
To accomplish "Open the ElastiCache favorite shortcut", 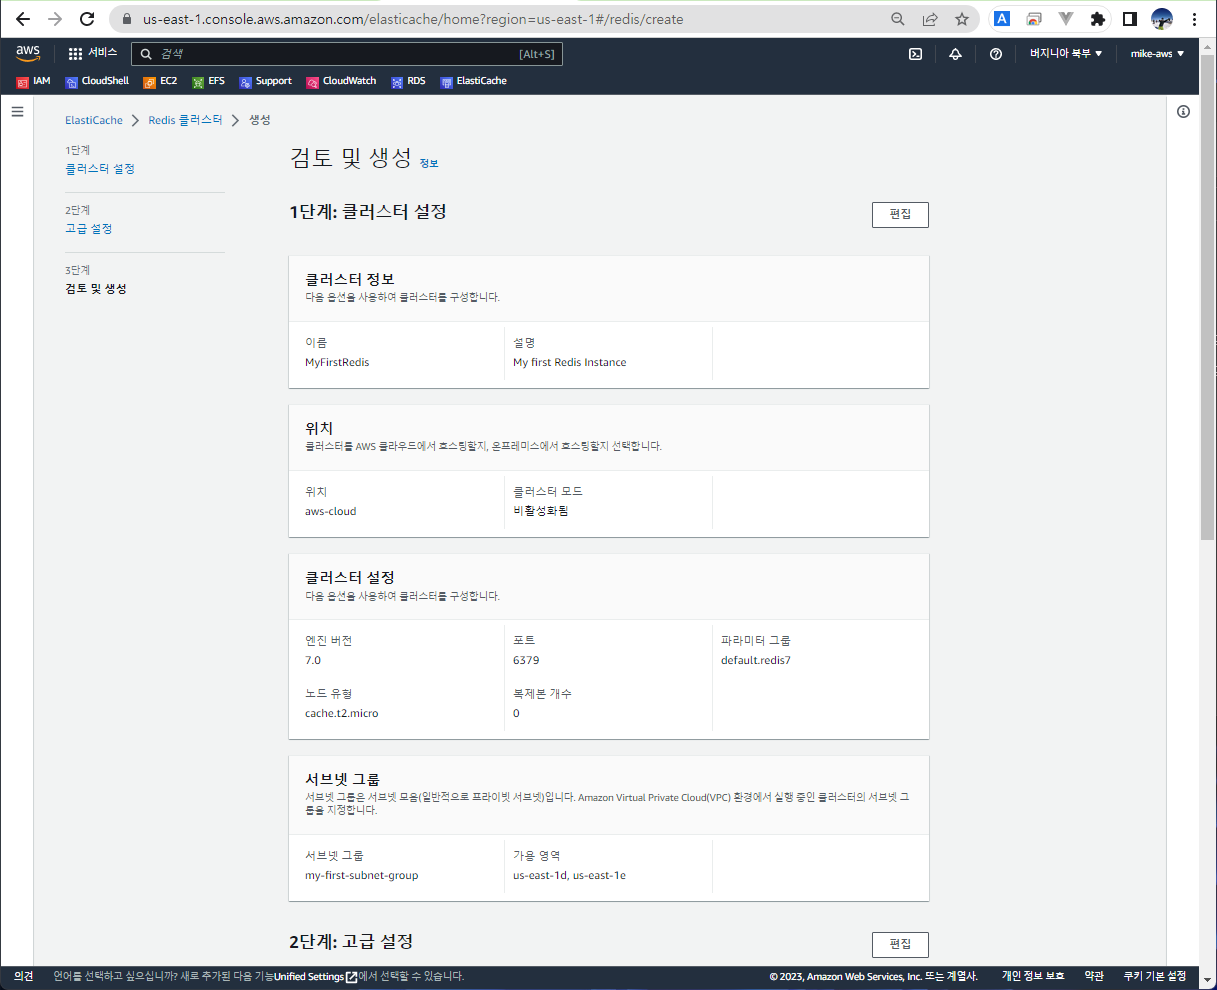I will coord(473,81).
